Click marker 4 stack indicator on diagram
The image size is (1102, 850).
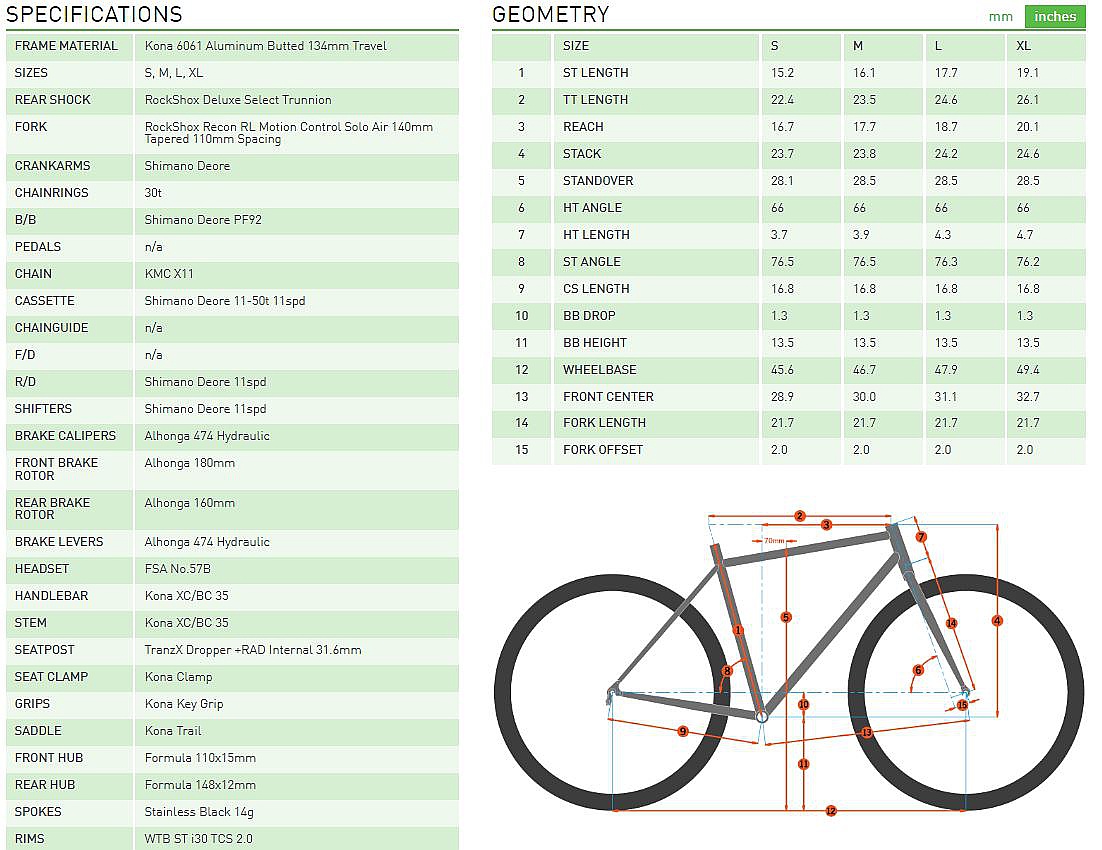[997, 621]
